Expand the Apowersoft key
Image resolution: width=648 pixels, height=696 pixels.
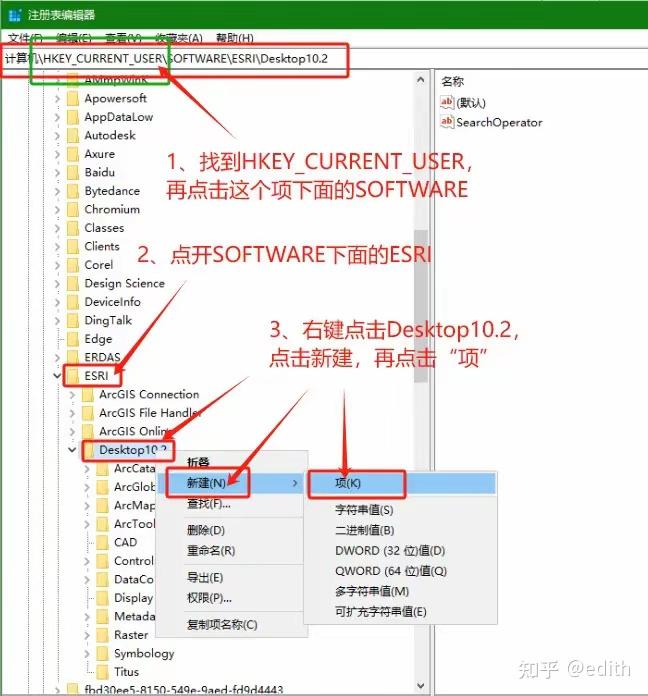point(57,99)
